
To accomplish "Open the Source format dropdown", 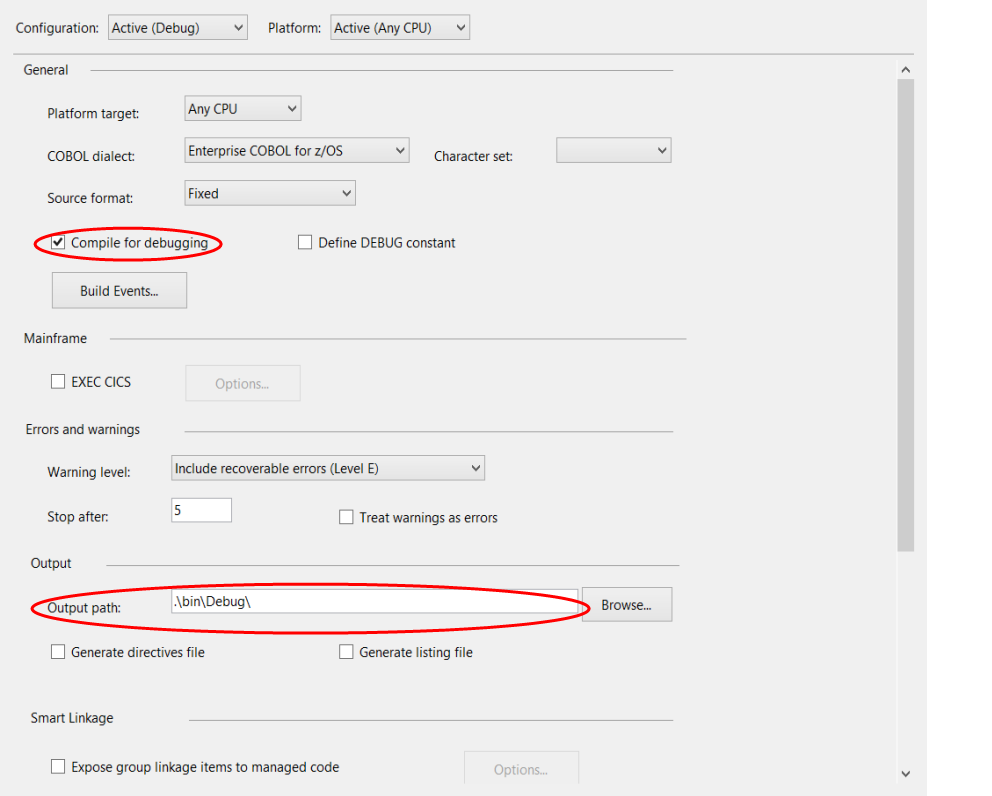I will tap(270, 193).
